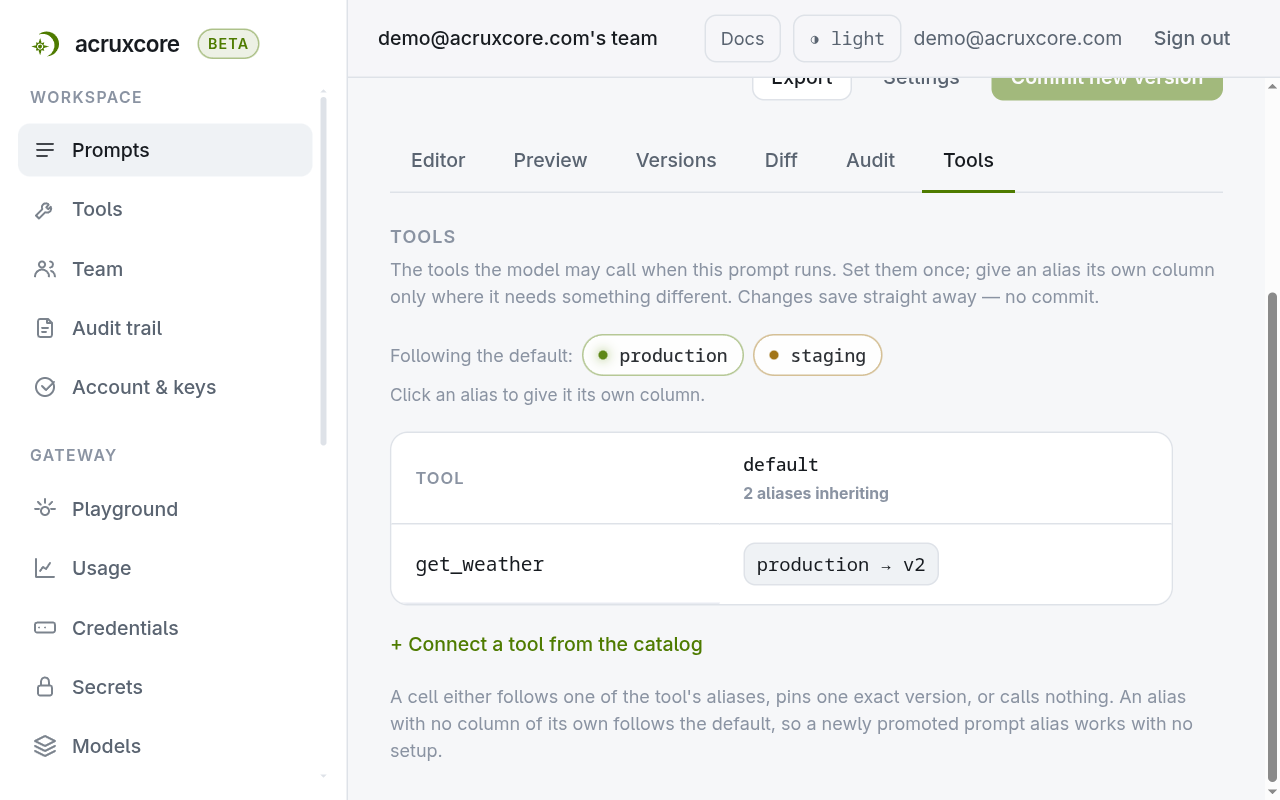Click the Usage chart icon
Viewport: 1280px width, 800px height.
click(45, 568)
